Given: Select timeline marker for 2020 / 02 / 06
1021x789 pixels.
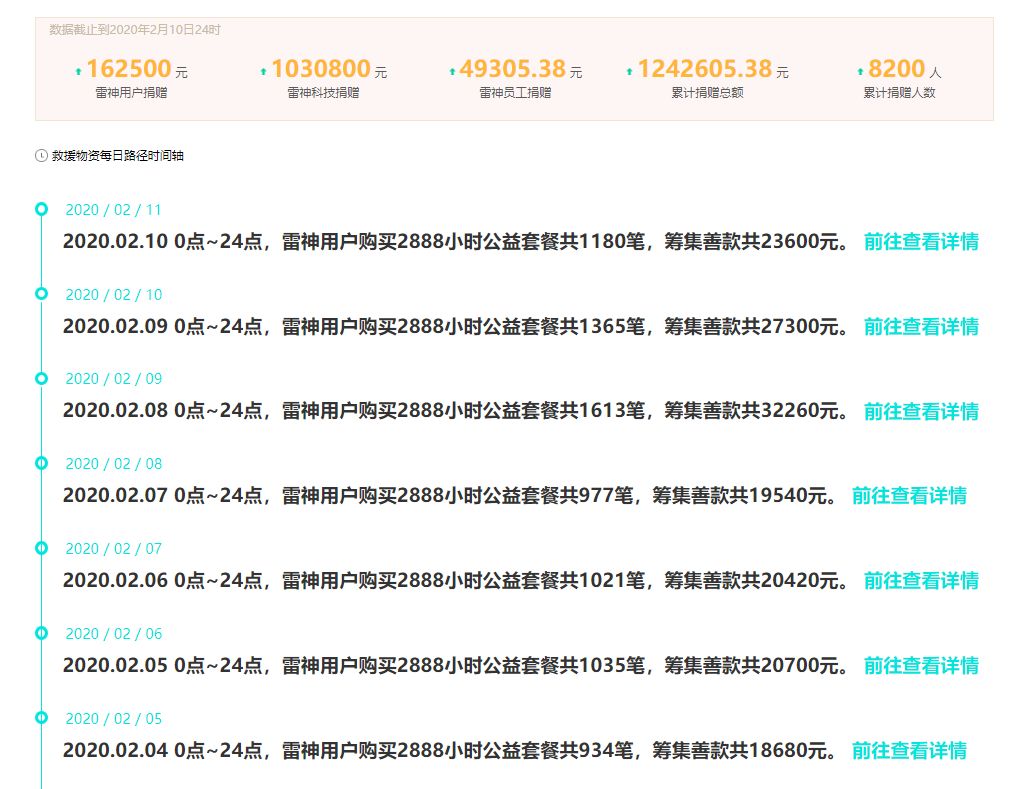Looking at the screenshot, I should click(41, 633).
